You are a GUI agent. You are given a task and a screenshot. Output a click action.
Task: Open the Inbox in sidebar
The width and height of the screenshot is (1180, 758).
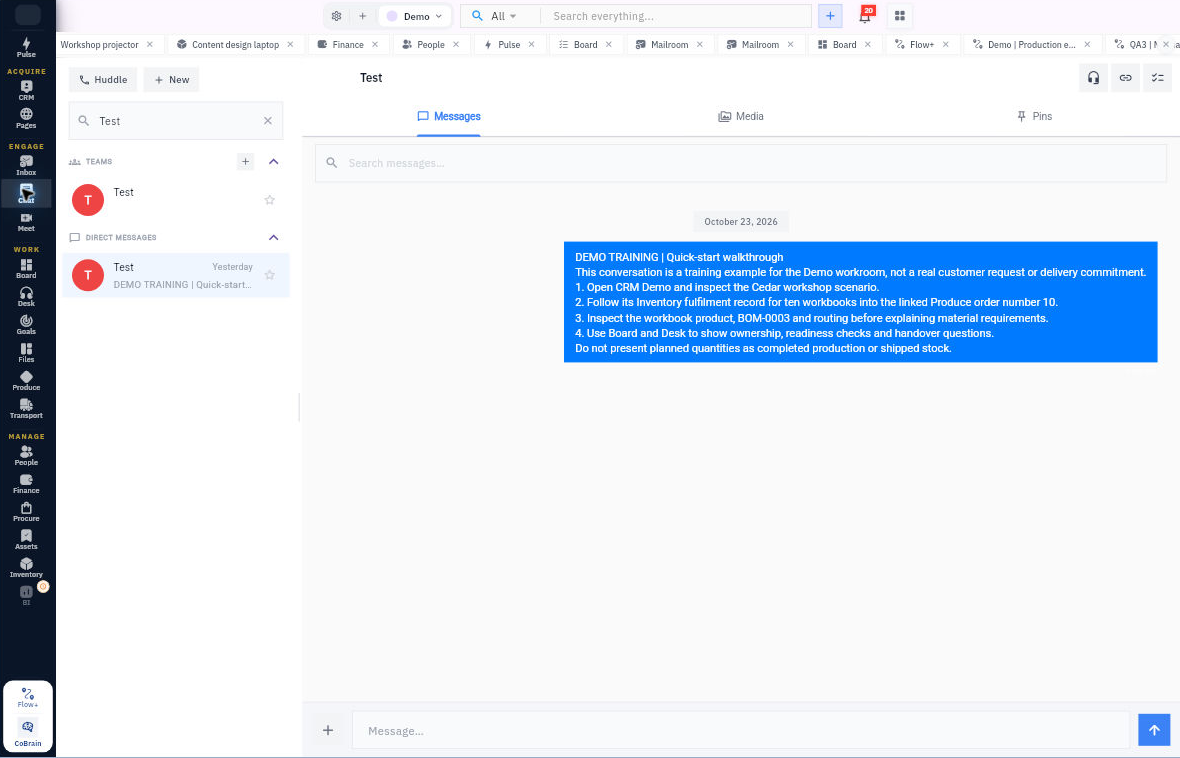coord(26,165)
